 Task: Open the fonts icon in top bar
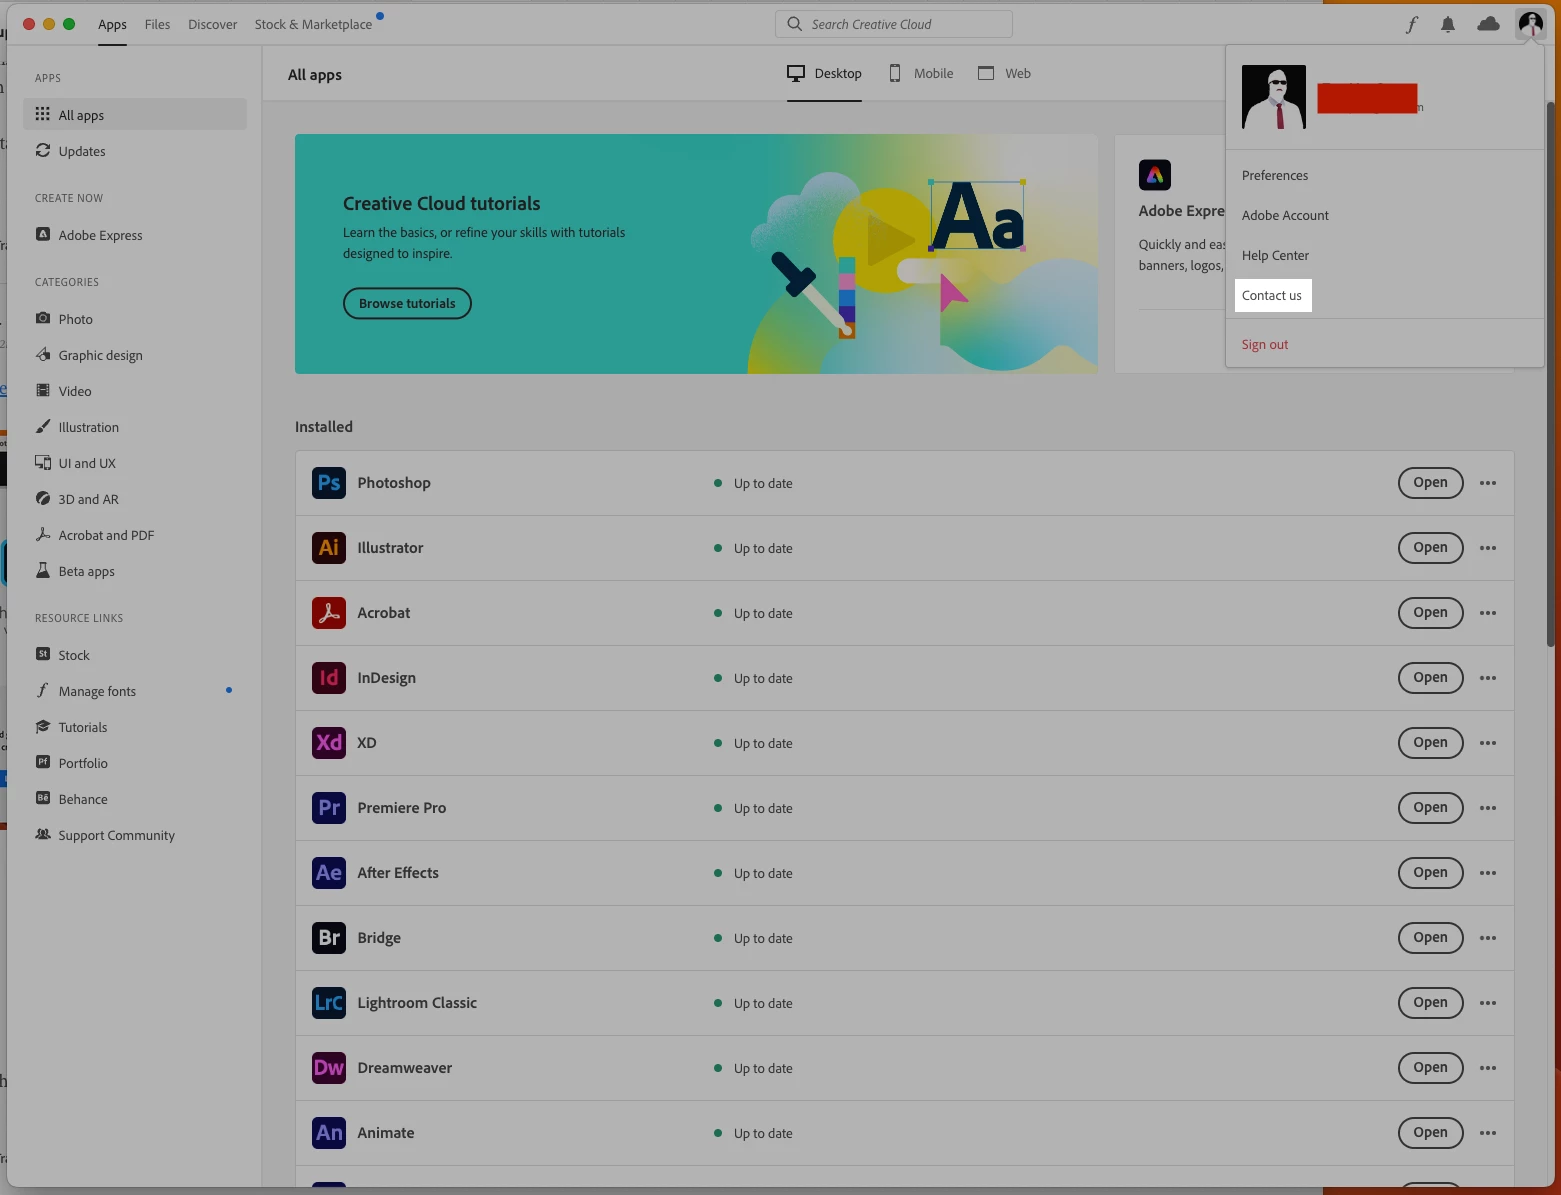[1412, 24]
